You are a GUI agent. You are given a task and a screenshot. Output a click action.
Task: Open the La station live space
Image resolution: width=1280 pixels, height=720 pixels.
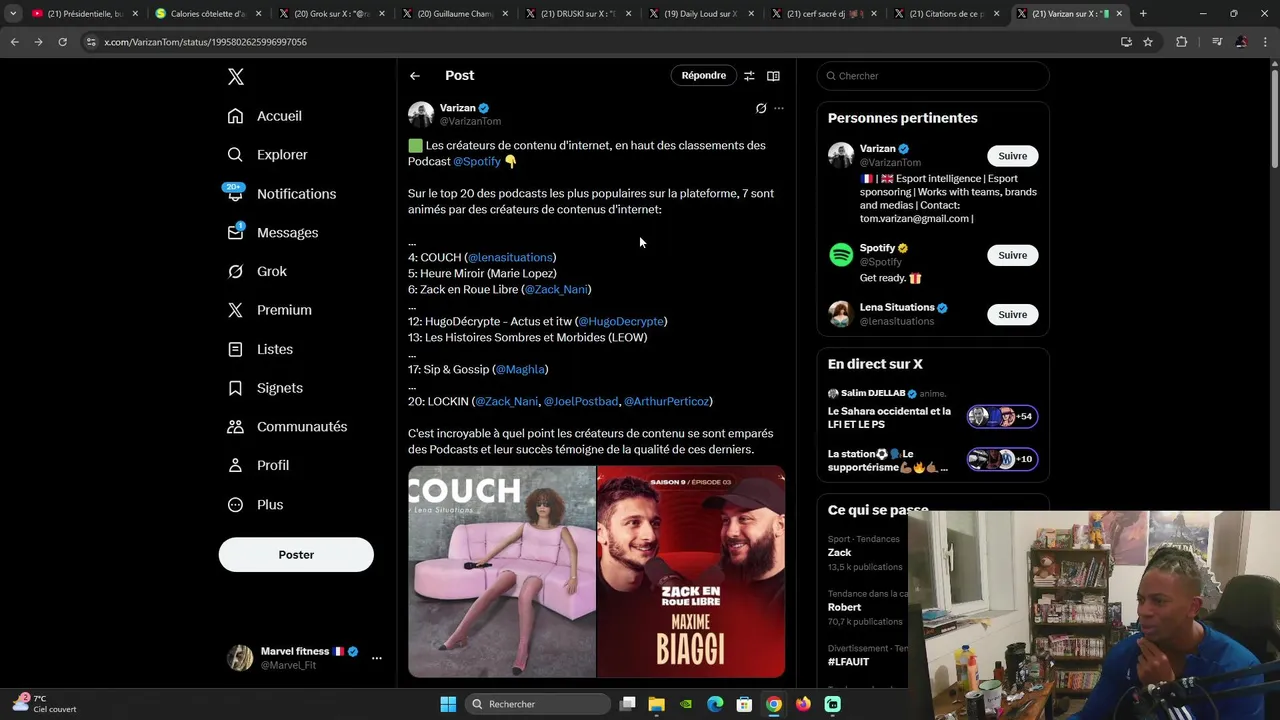tap(933, 459)
